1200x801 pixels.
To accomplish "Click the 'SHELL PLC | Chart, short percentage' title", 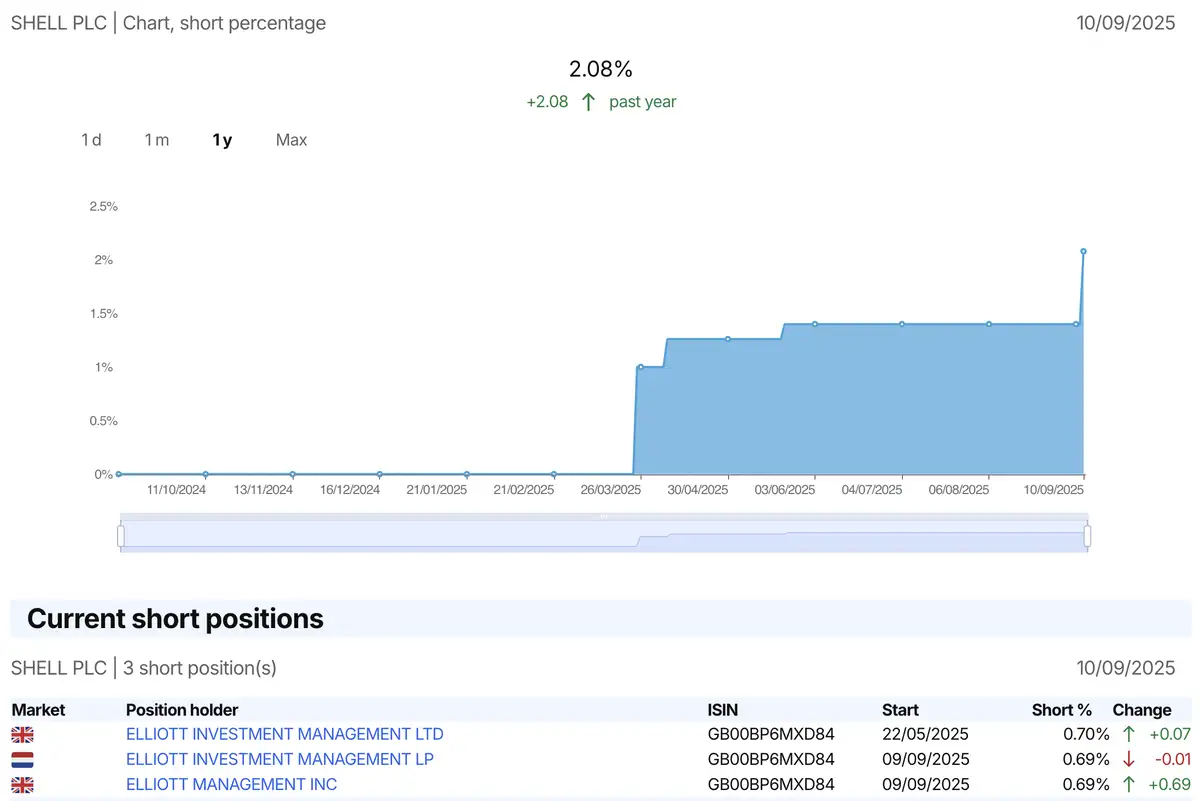I will [x=168, y=23].
